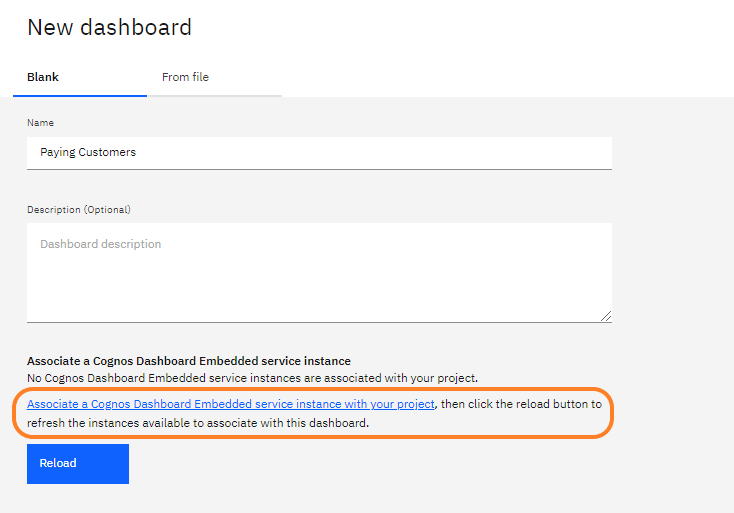The image size is (734, 513).
Task: Click the bold Associate service instance heading
Action: [189, 361]
